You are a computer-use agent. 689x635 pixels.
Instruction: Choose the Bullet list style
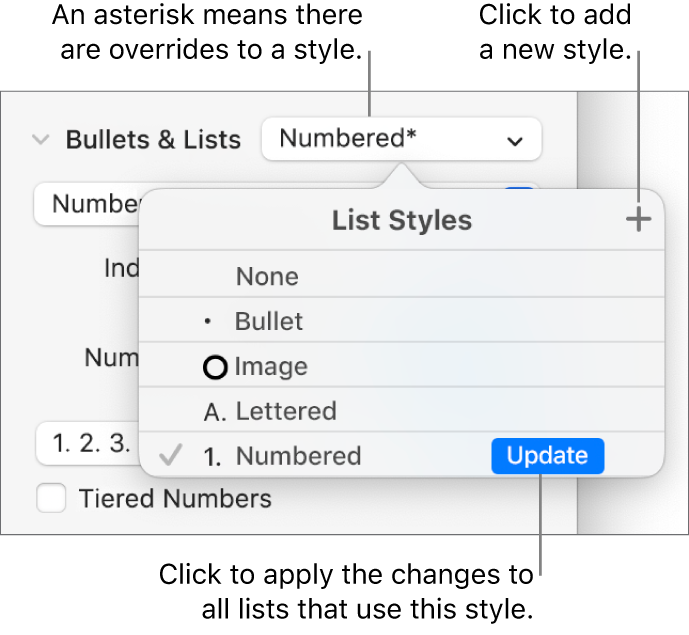coord(269,322)
